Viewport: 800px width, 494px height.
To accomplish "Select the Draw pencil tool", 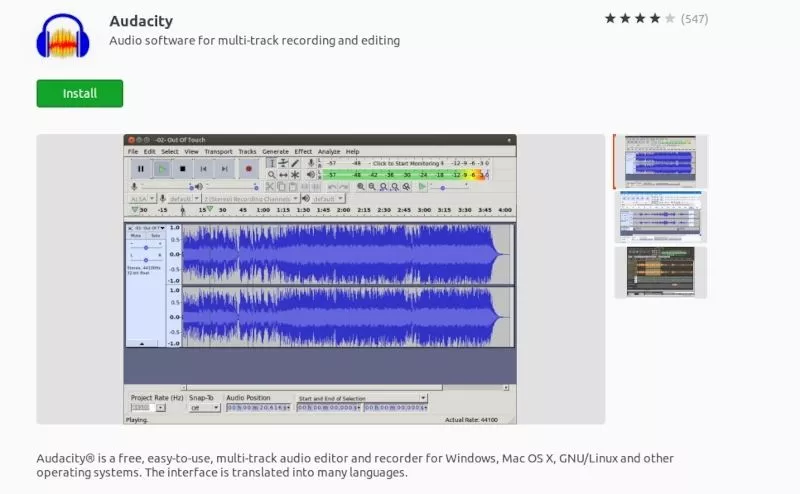I will [x=295, y=163].
